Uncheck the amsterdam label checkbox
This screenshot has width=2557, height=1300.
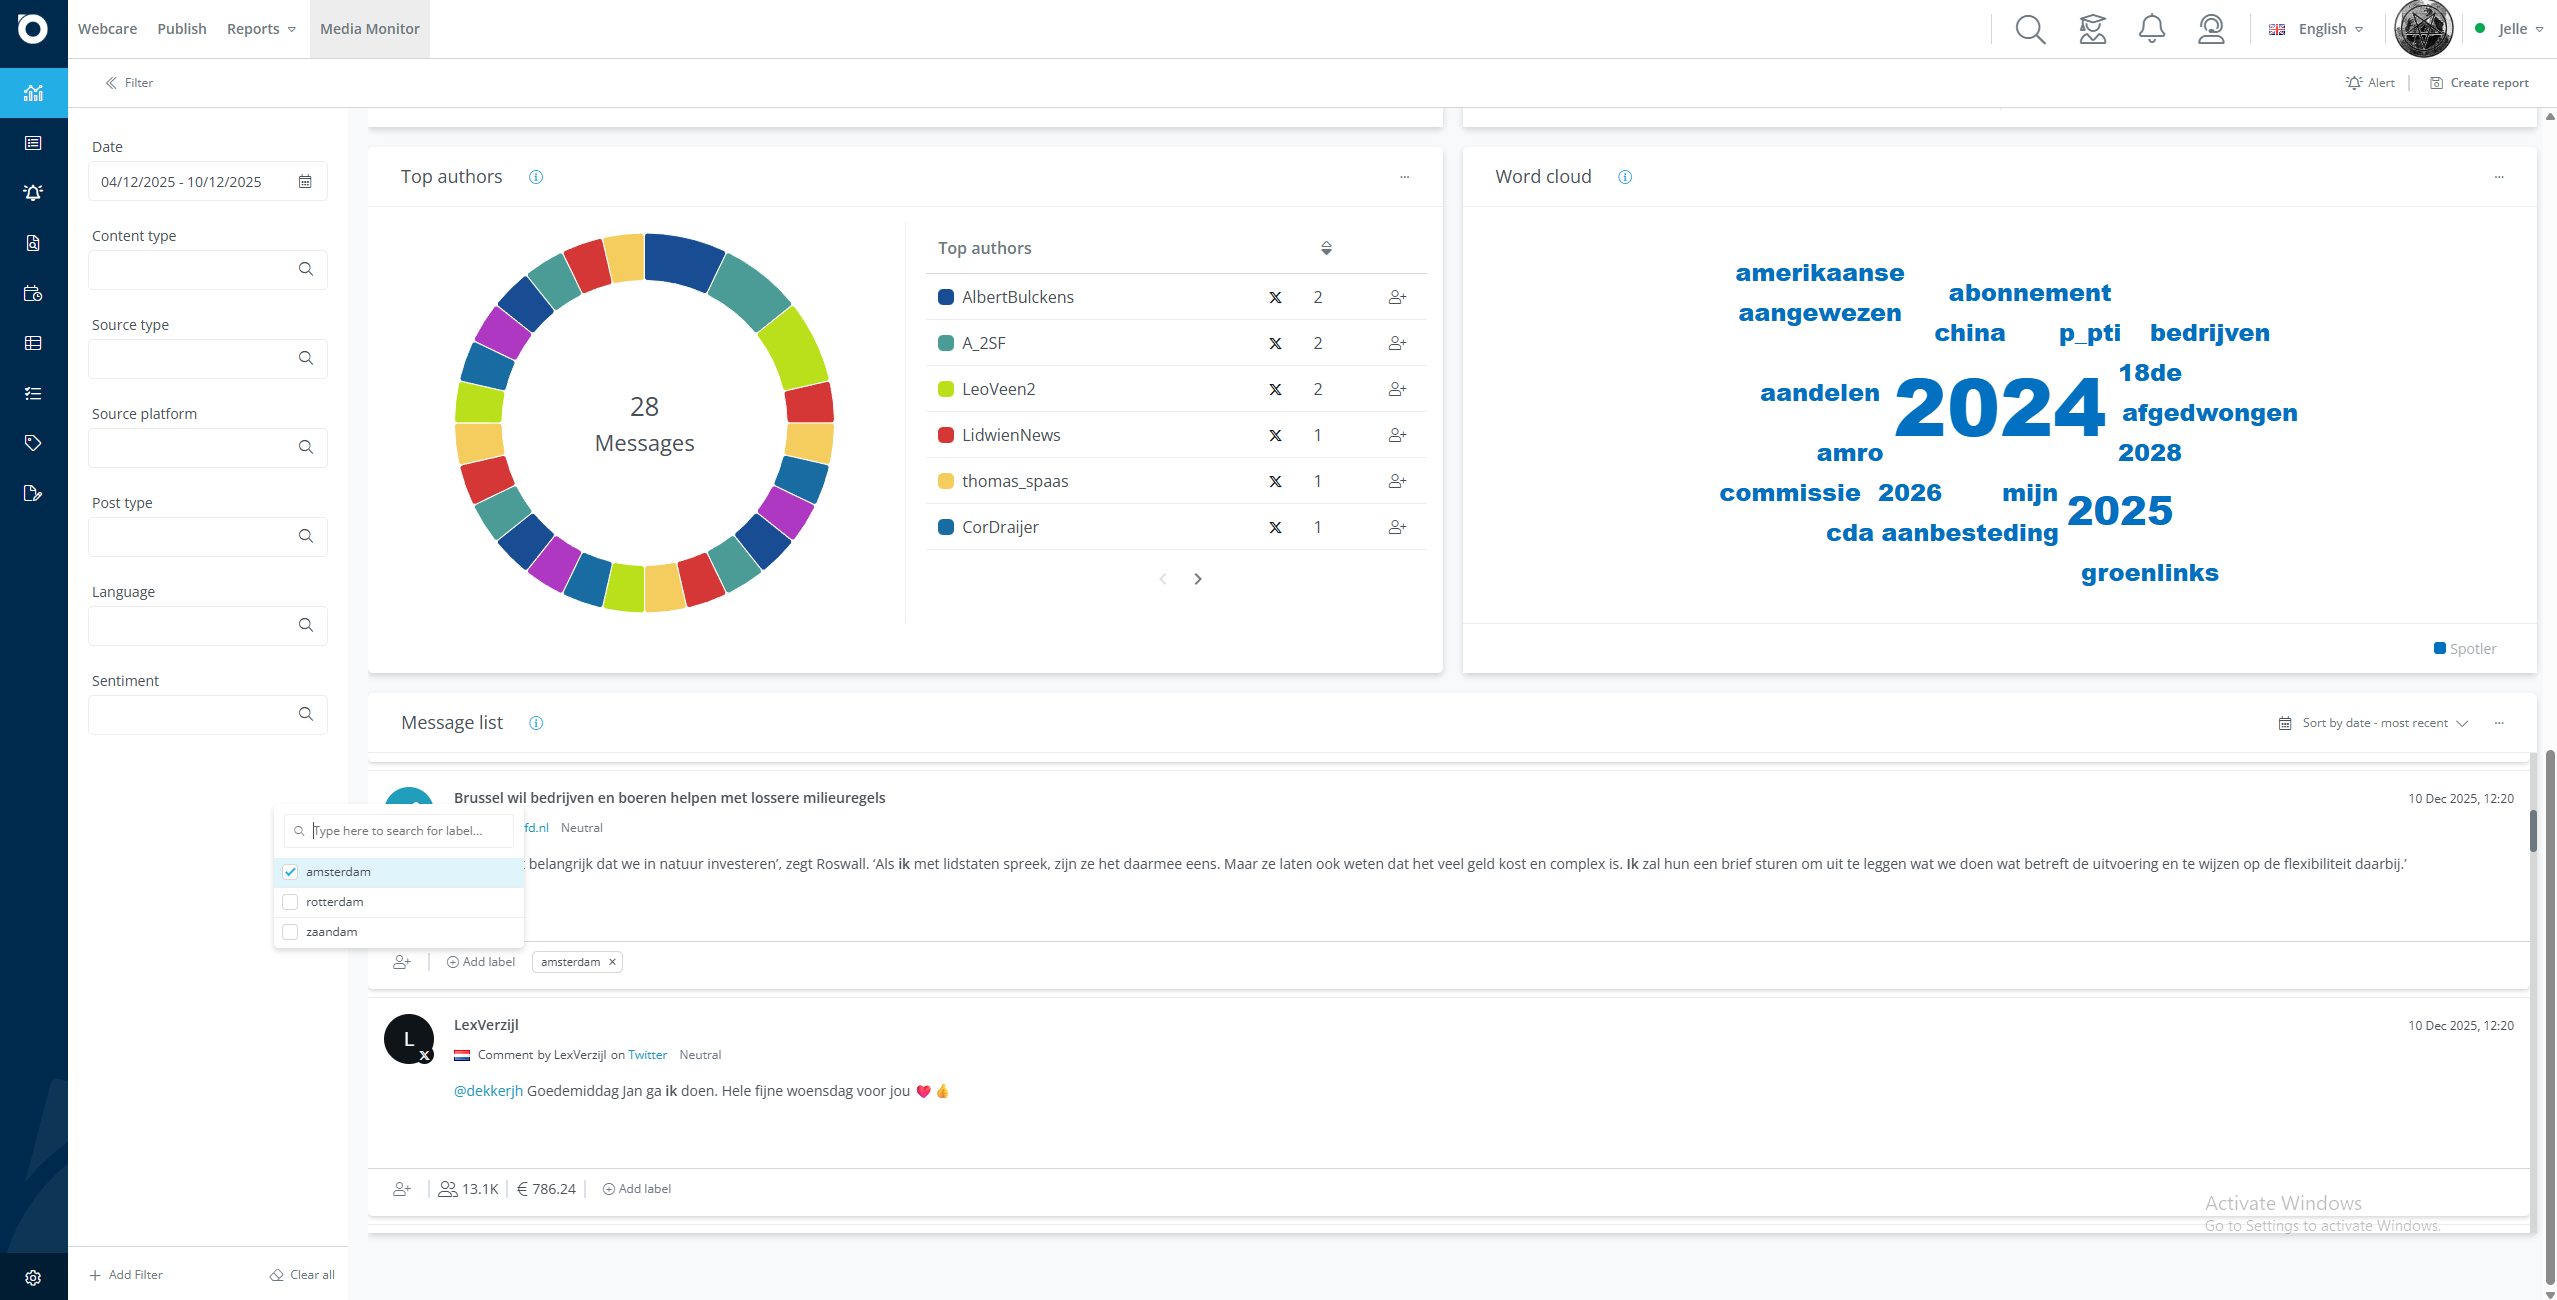(290, 872)
